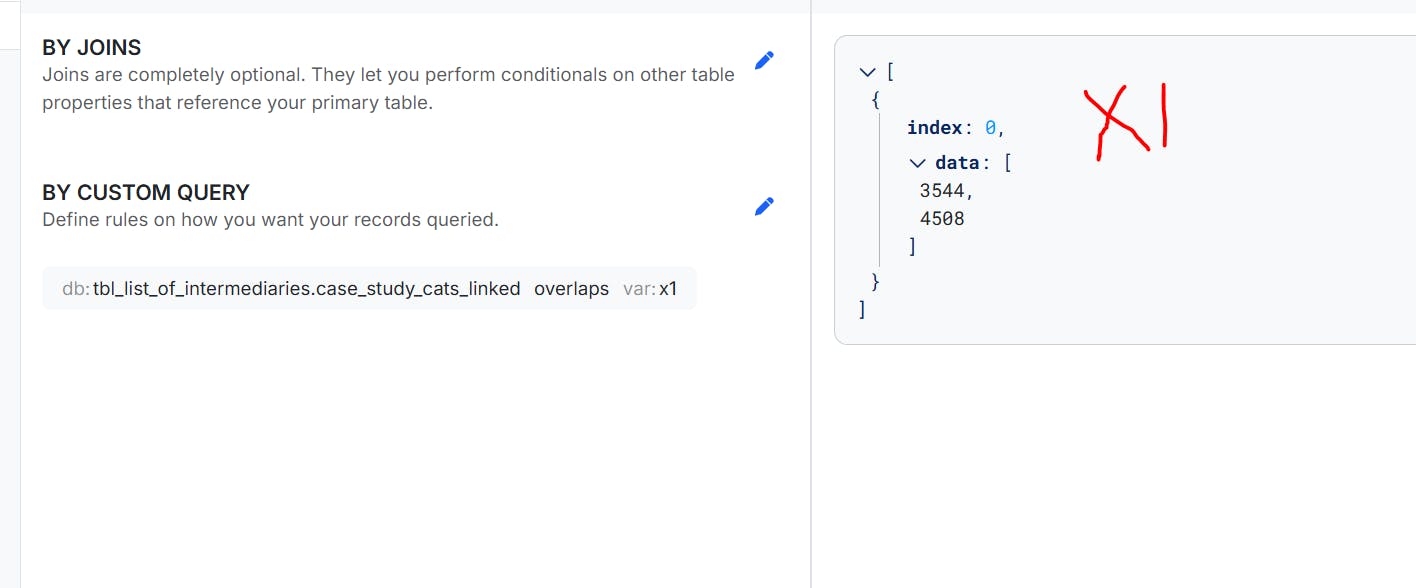
Task: Select the value 4508 in data array
Action: 942,218
